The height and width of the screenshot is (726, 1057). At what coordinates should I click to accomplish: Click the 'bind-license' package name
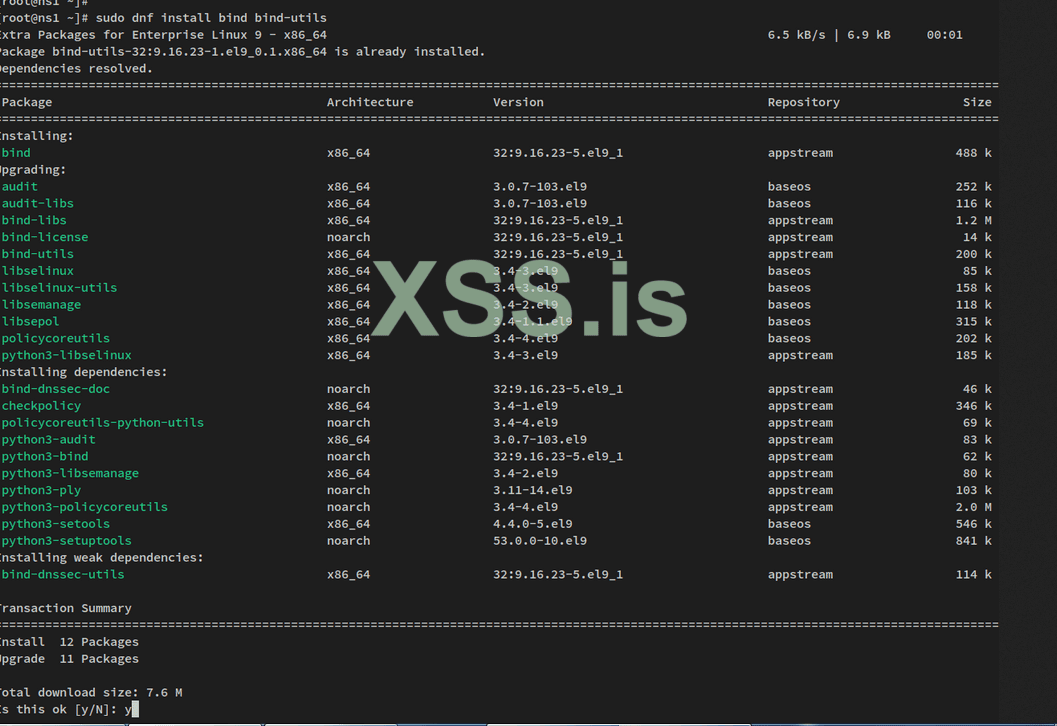45,237
